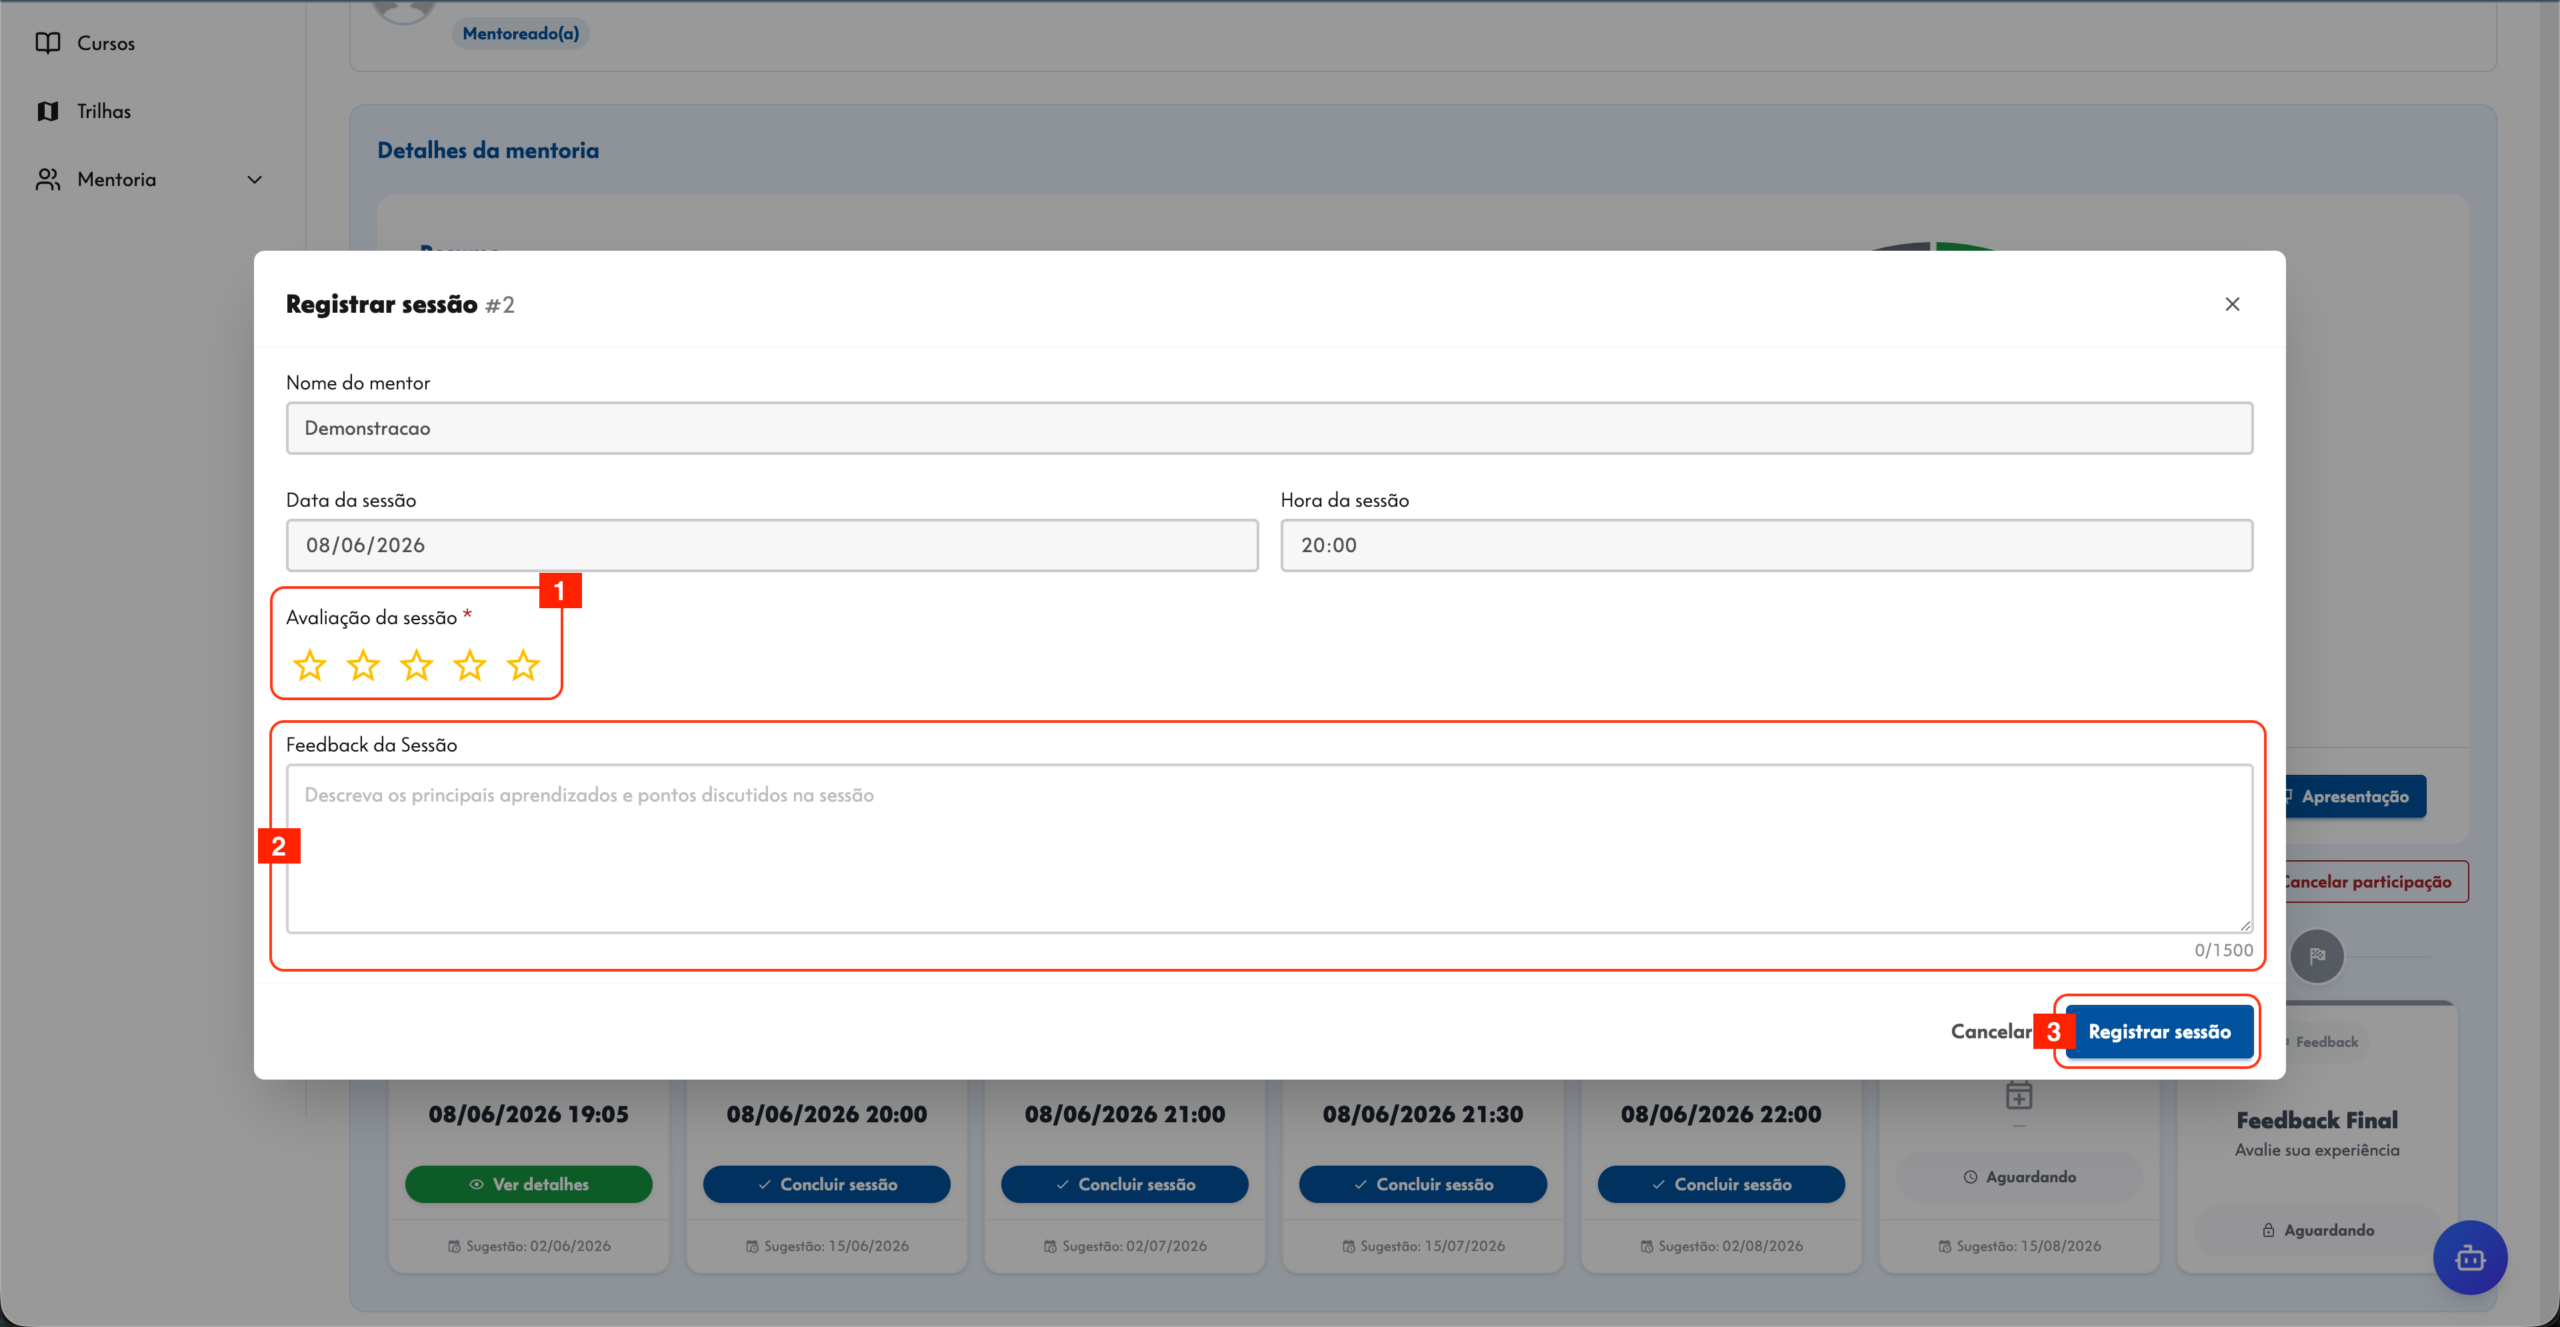The height and width of the screenshot is (1327, 2560).
Task: Click the Detalhes da mentoria heading
Action: coord(488,150)
